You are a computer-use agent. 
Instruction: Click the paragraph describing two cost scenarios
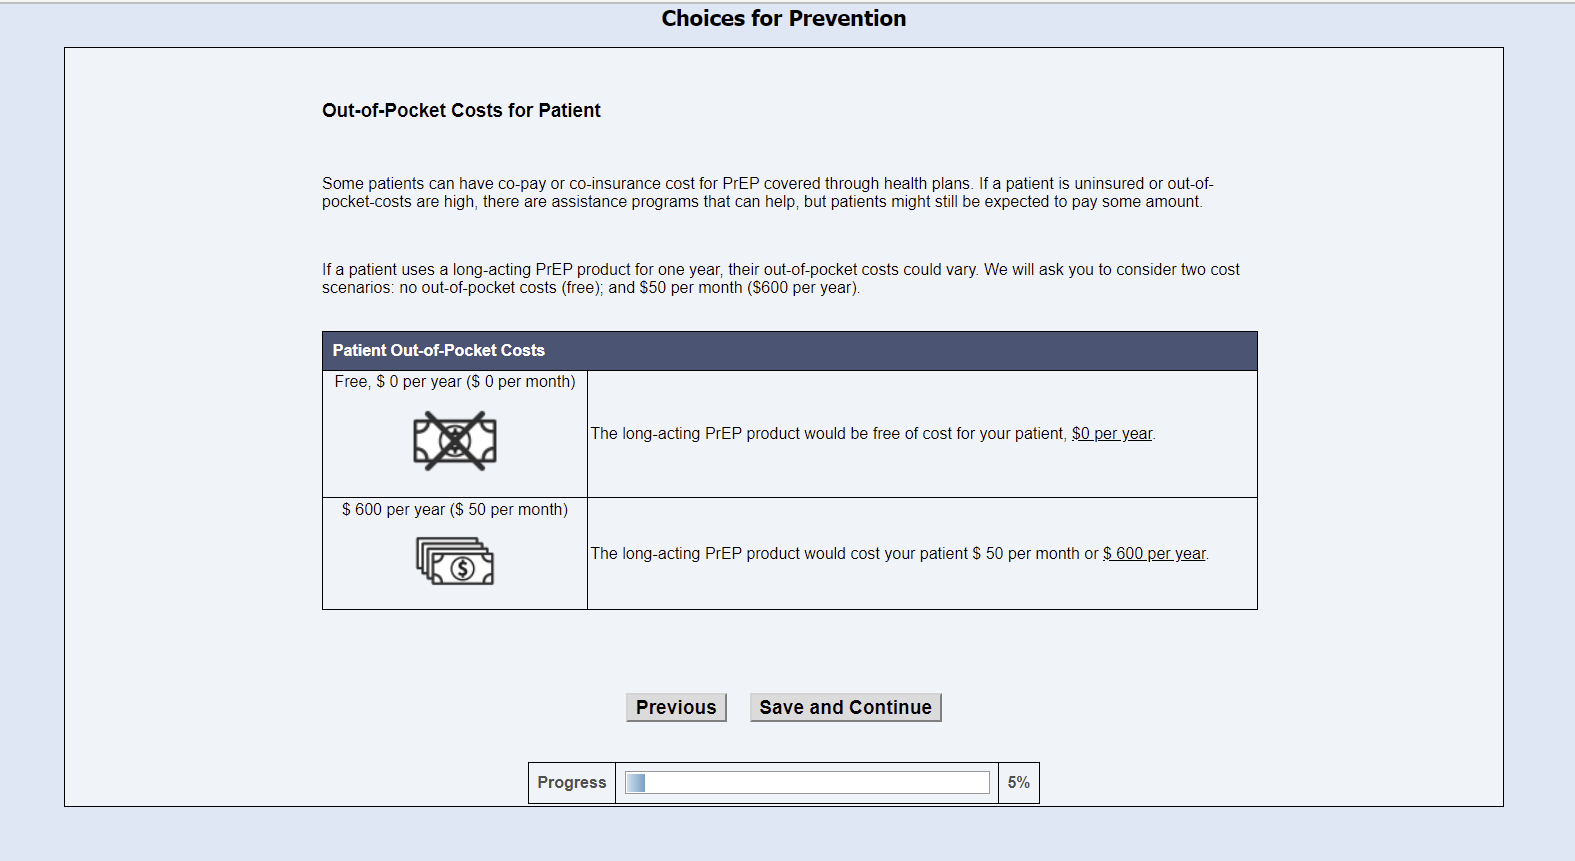pos(780,279)
